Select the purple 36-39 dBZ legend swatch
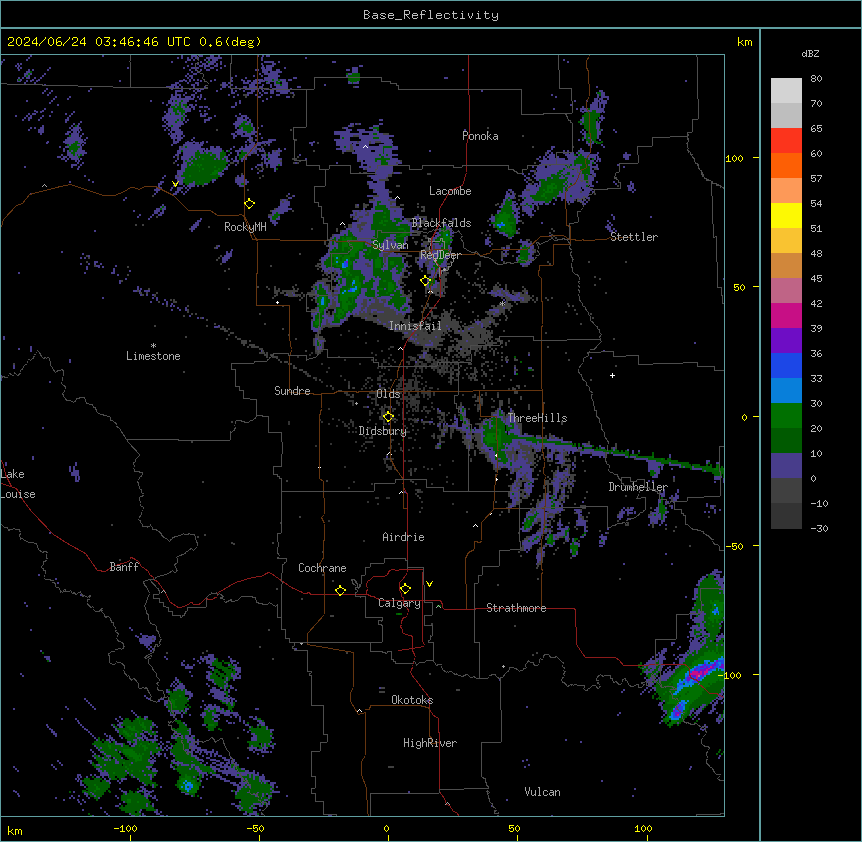This screenshot has height=842, width=862. click(786, 341)
